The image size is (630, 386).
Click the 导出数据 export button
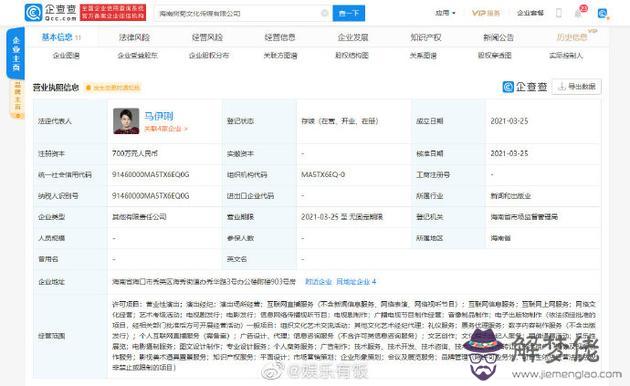[577, 86]
